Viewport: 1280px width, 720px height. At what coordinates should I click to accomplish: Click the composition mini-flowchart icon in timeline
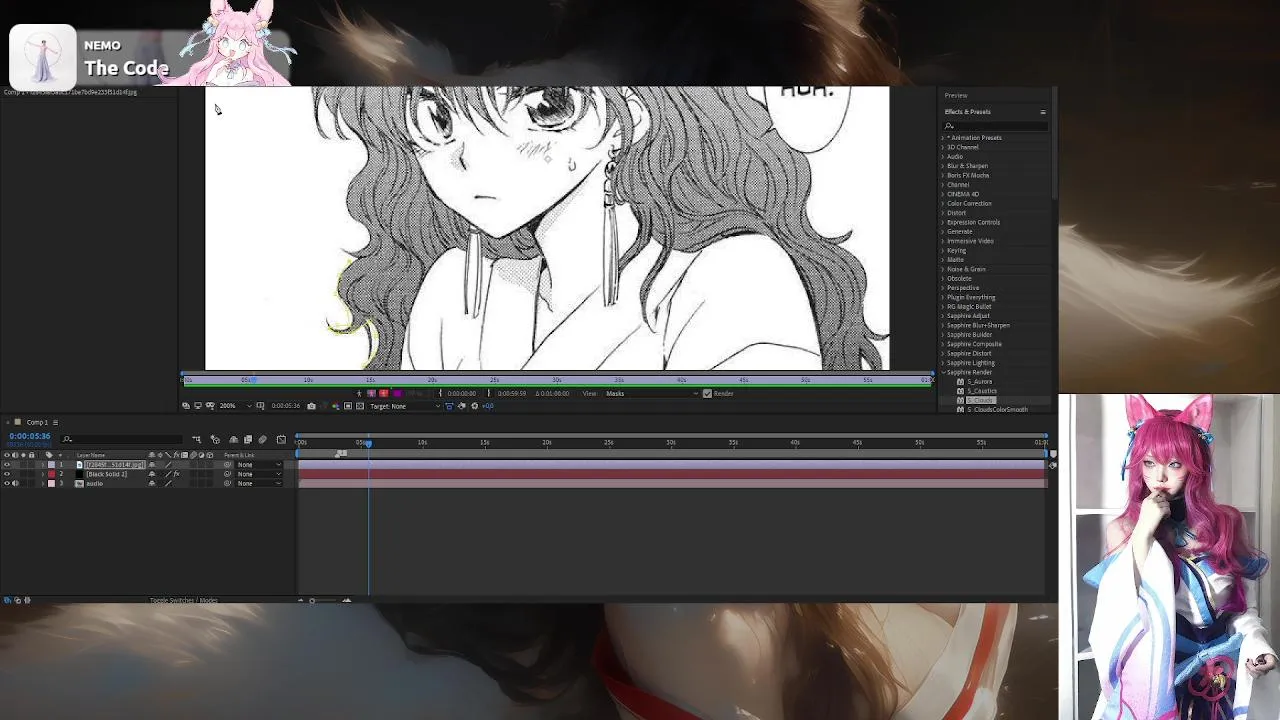196,440
